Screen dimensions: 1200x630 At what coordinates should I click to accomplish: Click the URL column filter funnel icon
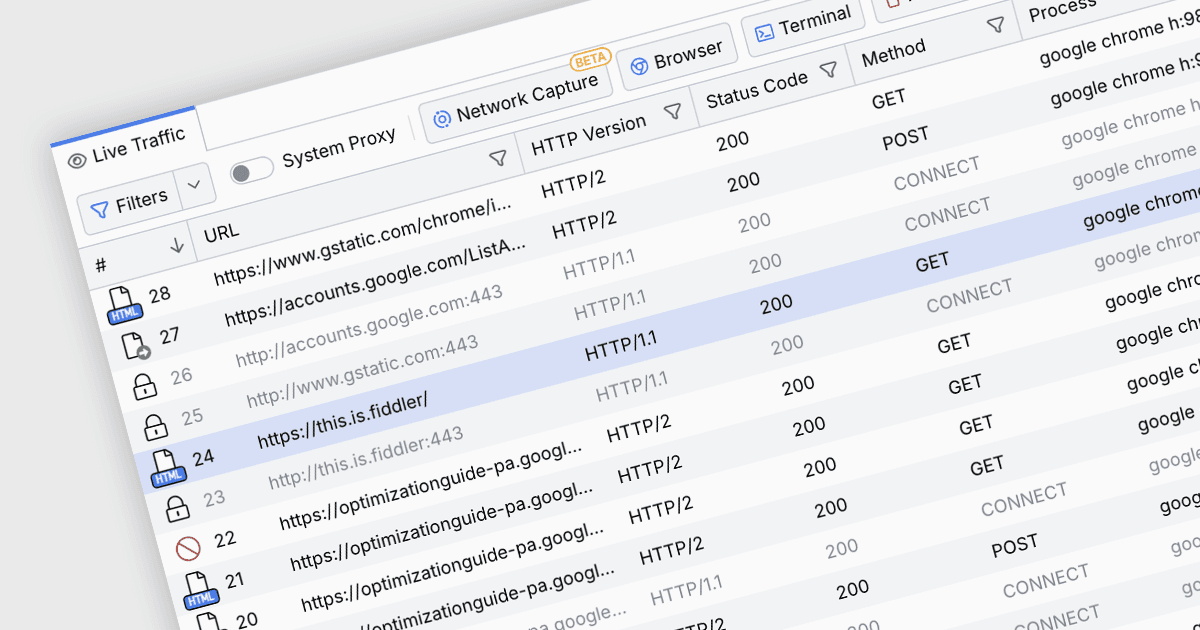(x=497, y=158)
